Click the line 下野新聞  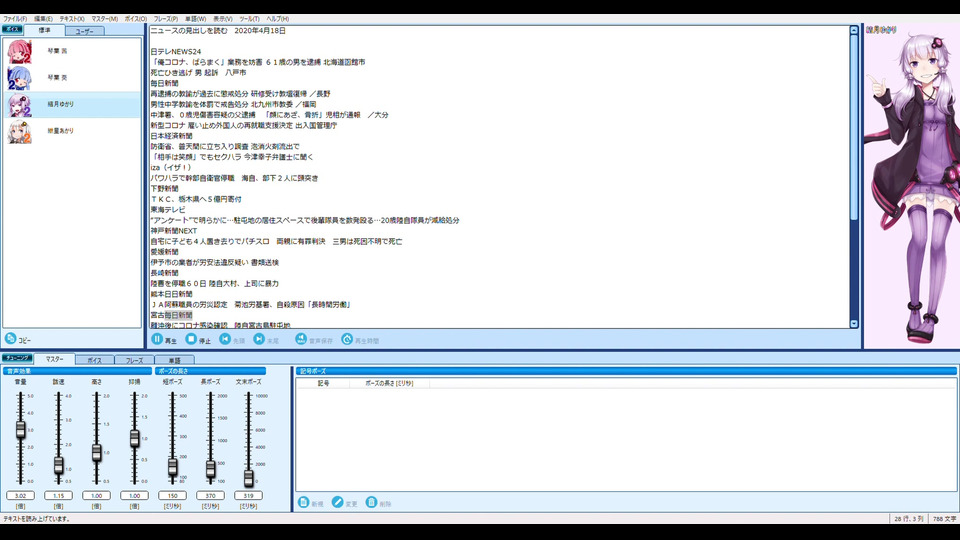pyautogui.click(x=165, y=189)
